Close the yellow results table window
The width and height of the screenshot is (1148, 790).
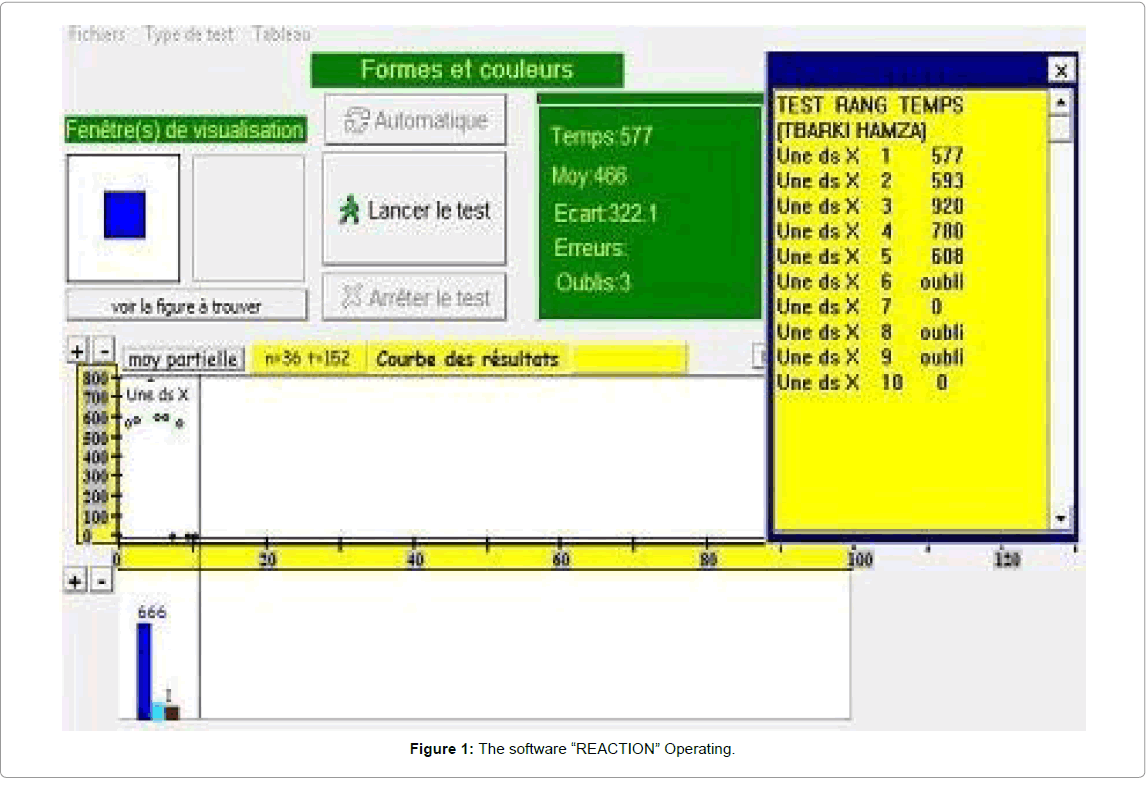1061,70
